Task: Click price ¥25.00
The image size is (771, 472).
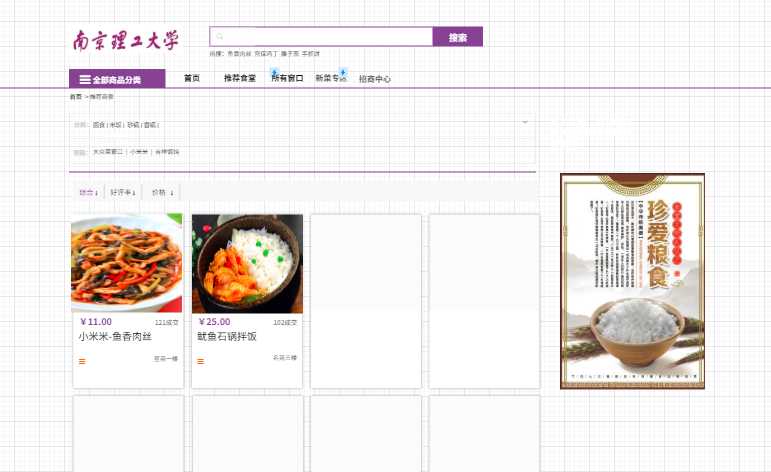Action: 214,322
